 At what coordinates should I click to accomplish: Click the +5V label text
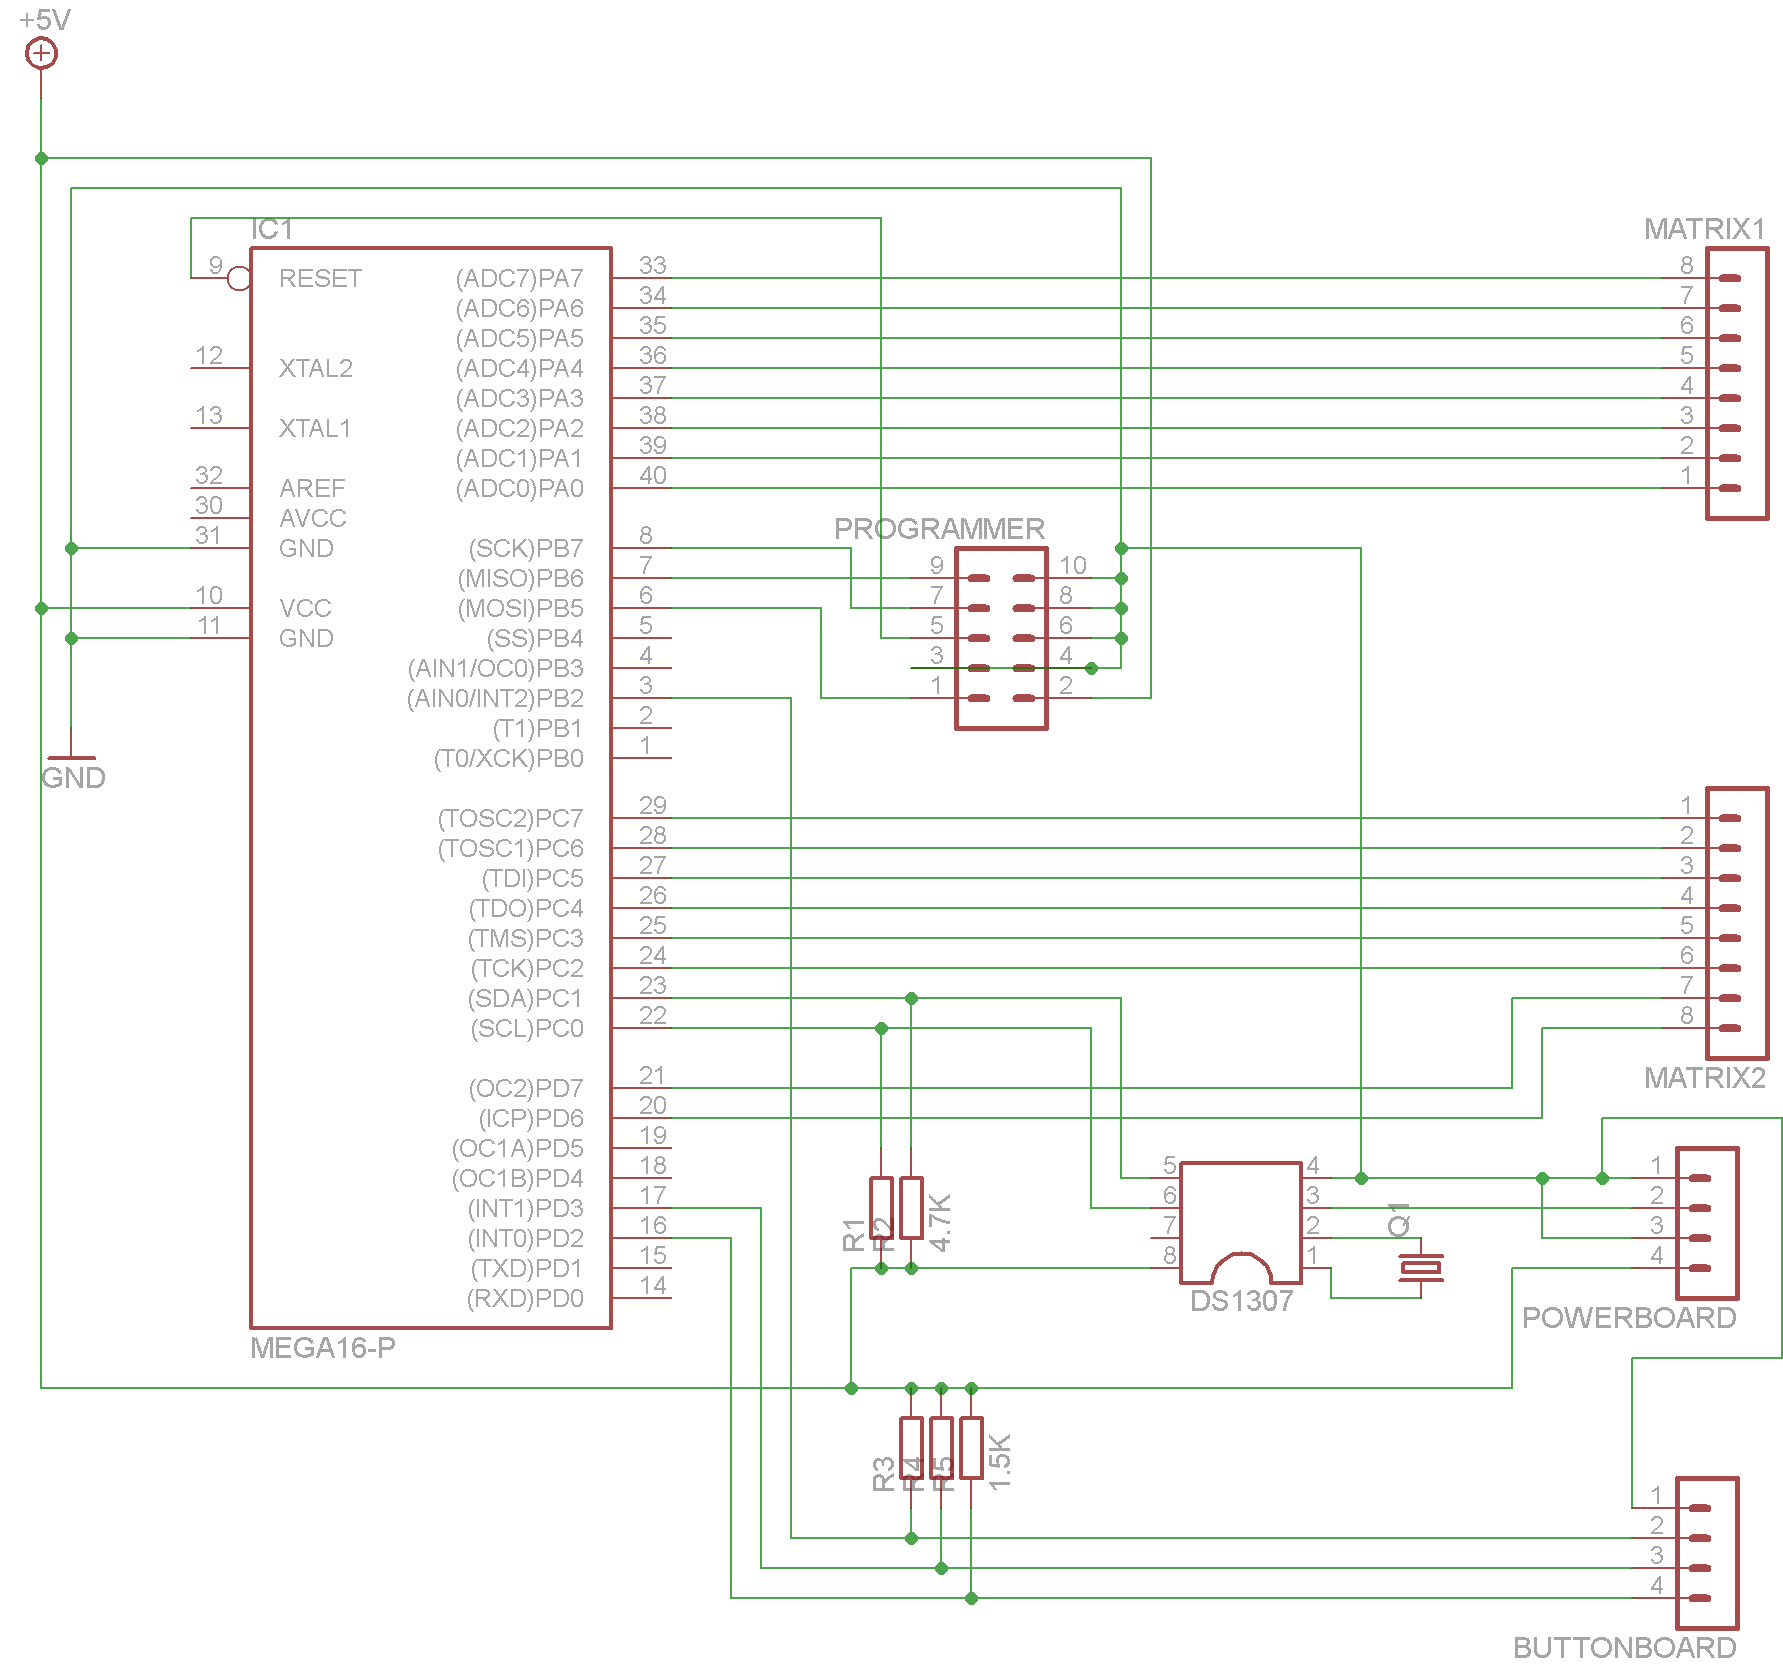pos(45,20)
